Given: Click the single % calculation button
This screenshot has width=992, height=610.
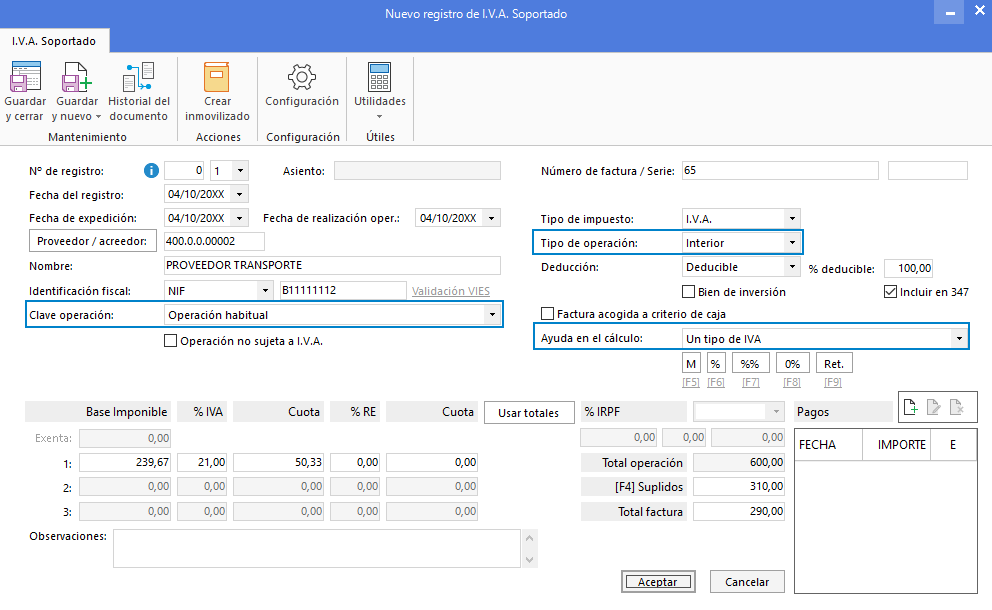Looking at the screenshot, I should [716, 364].
